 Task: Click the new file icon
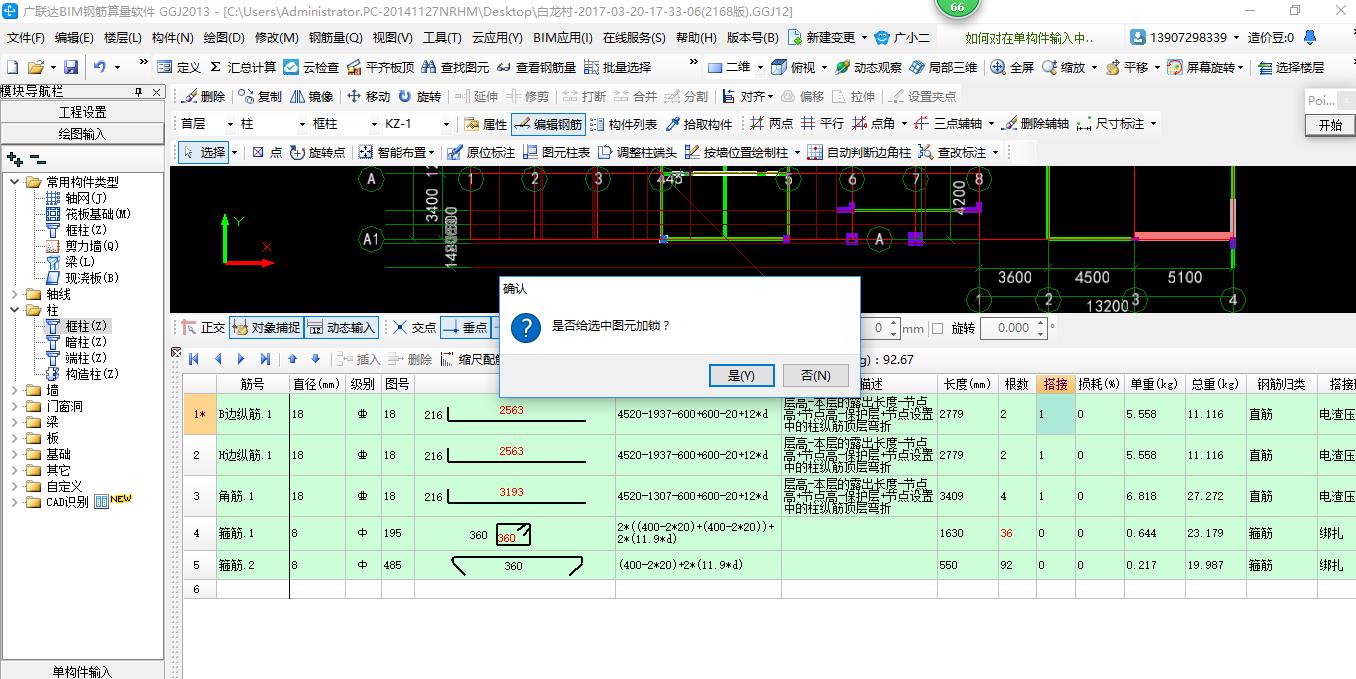coord(13,67)
